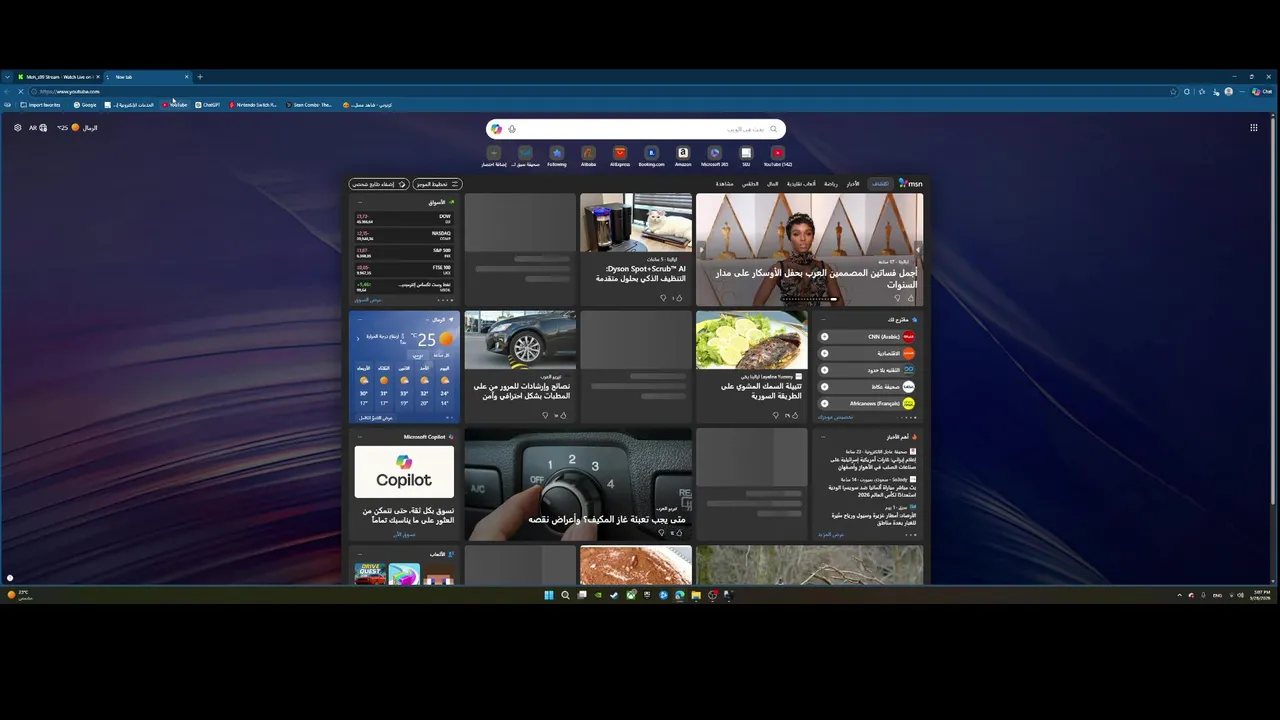Open tab list dropdown arrow
This screenshot has width=1280, height=720.
click(x=7, y=77)
